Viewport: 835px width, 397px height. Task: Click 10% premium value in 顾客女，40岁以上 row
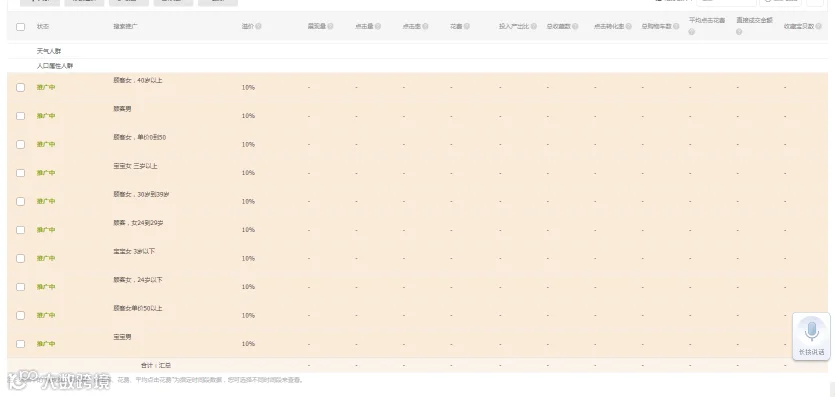tap(248, 87)
